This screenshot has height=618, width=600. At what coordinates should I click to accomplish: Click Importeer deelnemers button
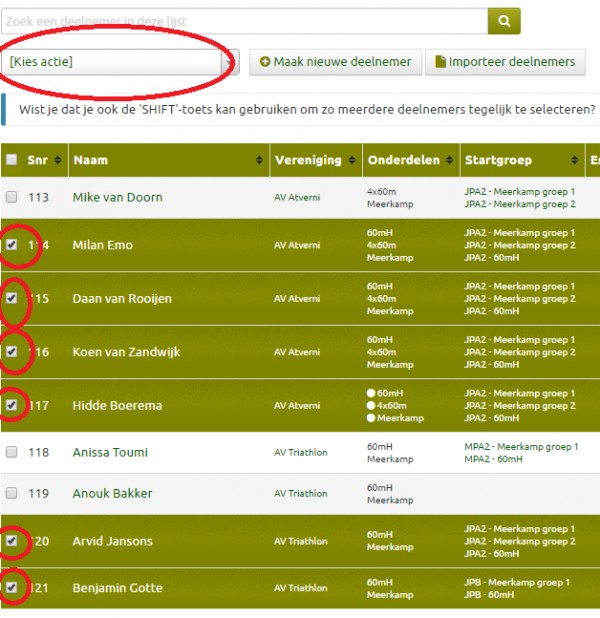505,62
